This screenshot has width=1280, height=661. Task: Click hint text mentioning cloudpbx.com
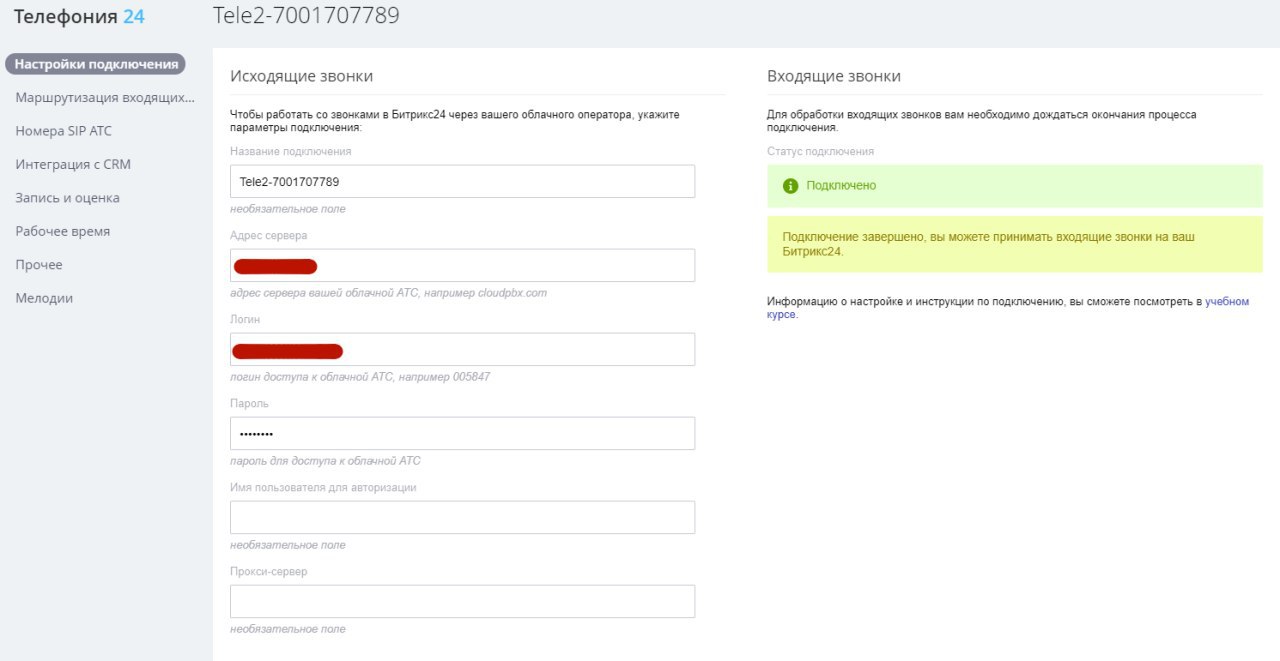coord(388,293)
